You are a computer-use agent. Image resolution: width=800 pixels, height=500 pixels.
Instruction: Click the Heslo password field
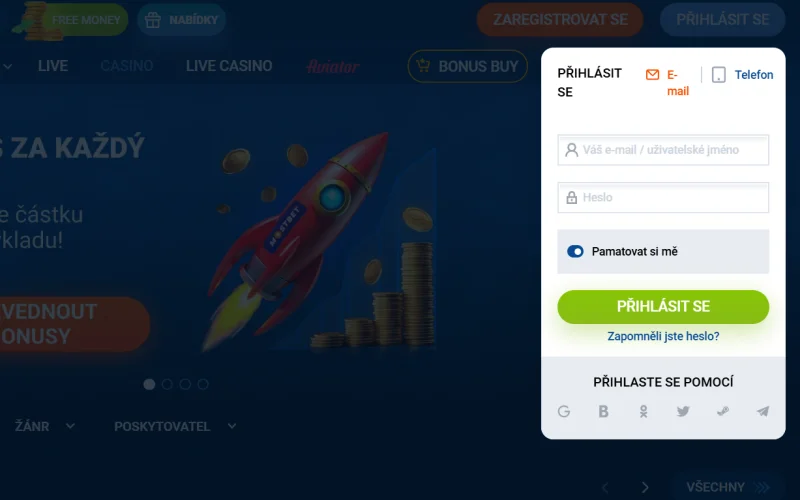pyautogui.click(x=663, y=197)
